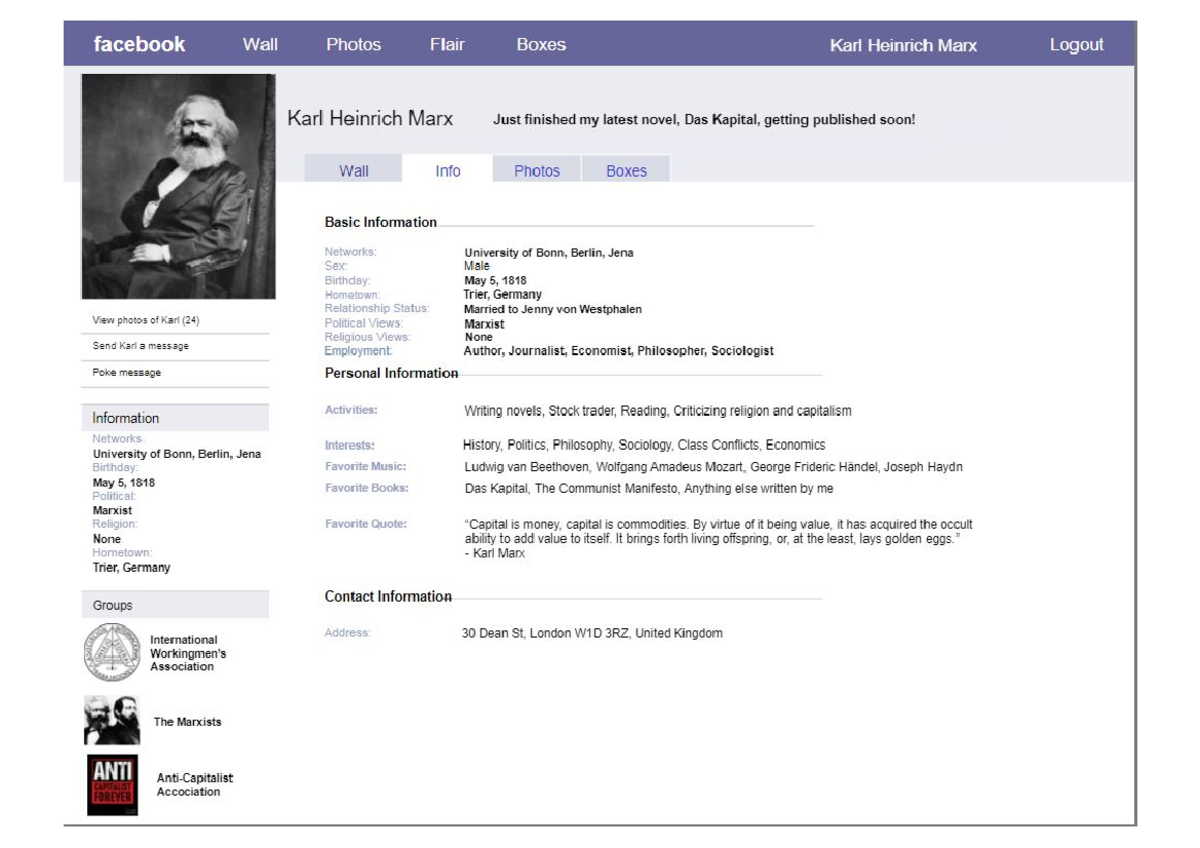Screen dimensions: 1200x848
Task: Open "View photos of Karl (24)"
Action: (x=146, y=318)
